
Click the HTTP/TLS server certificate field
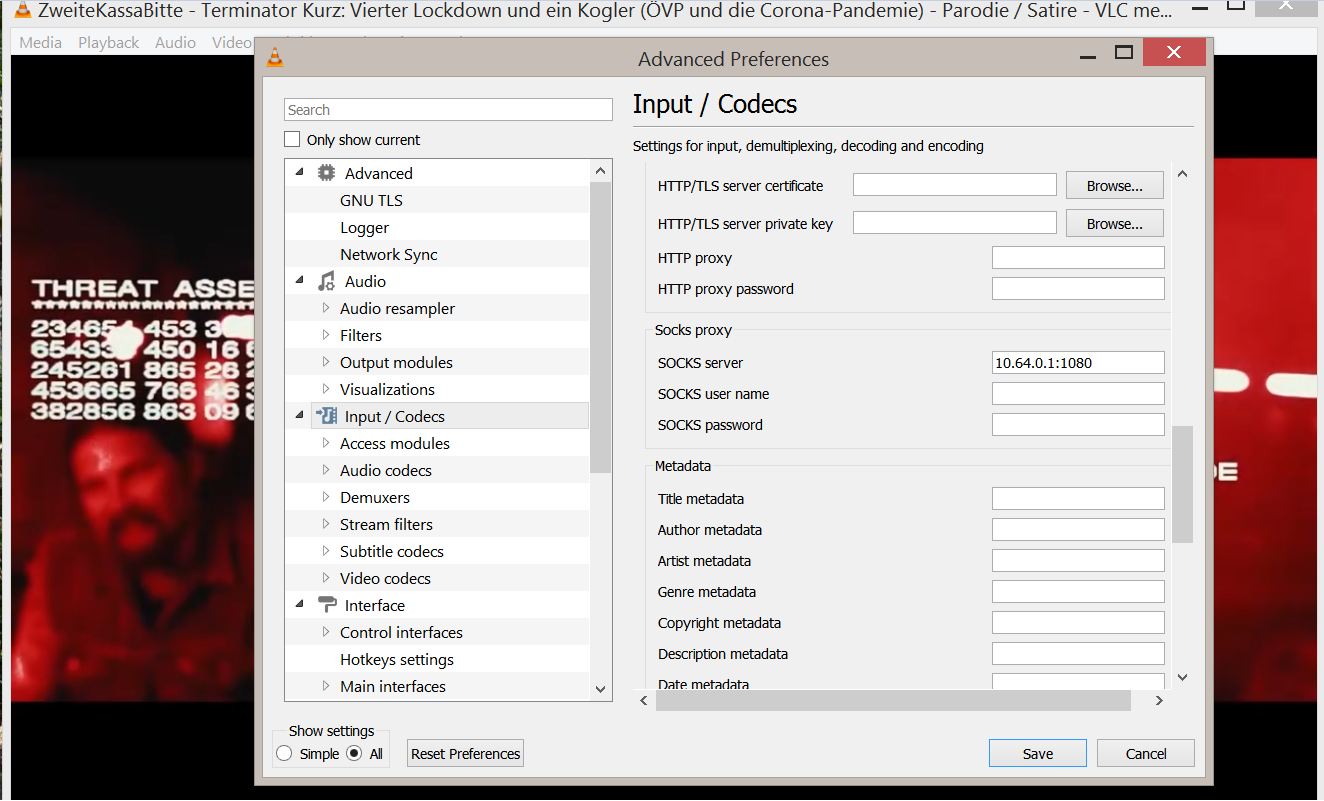955,185
